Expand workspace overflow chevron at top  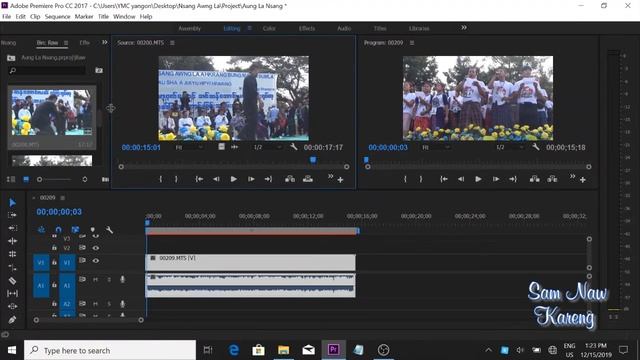click(x=464, y=28)
